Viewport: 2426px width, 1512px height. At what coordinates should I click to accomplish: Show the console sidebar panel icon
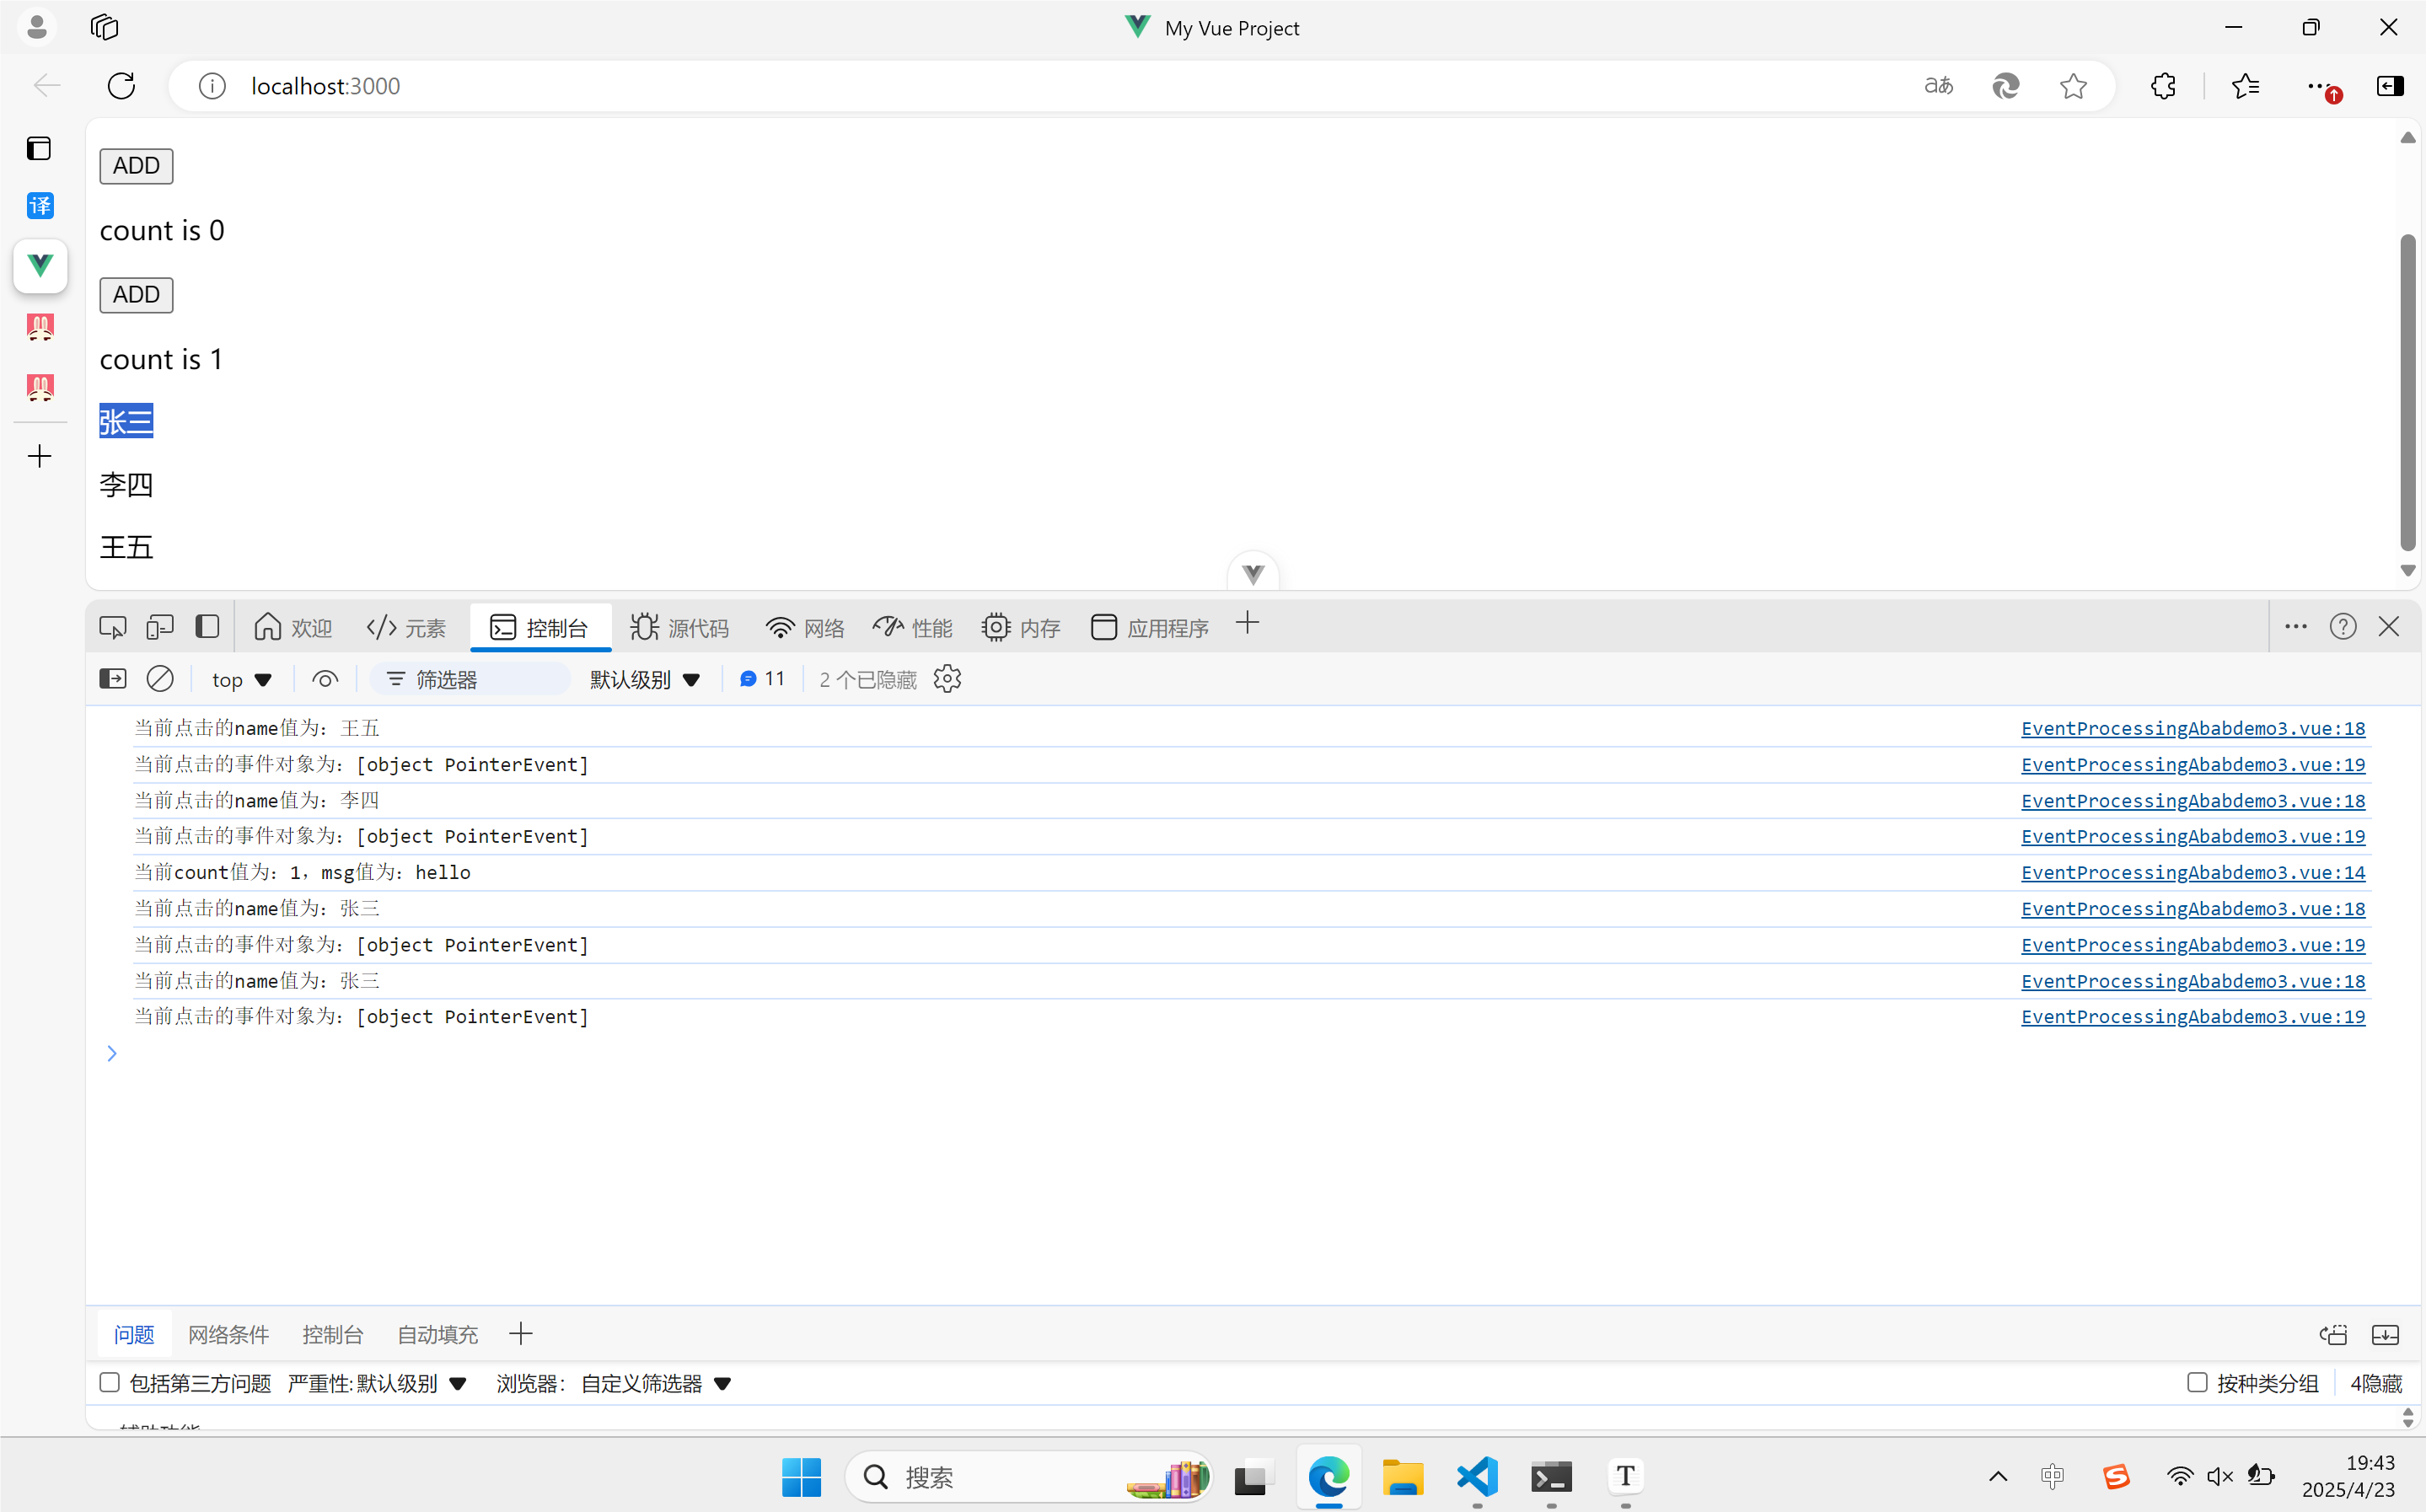coord(113,679)
